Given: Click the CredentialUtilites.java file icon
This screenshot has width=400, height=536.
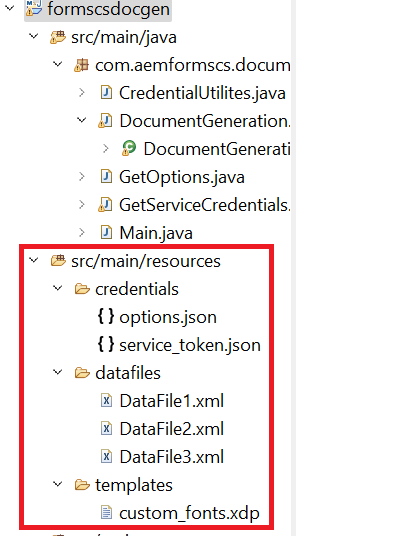Looking at the screenshot, I should point(106,93).
